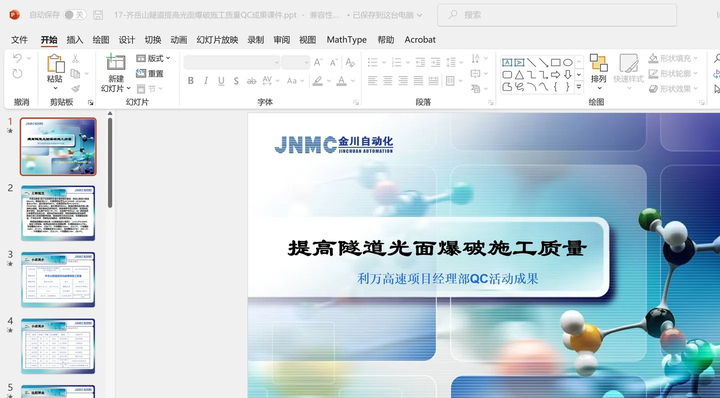Select slide 4 thumbnail
This screenshot has width=720, height=398.
[58, 346]
